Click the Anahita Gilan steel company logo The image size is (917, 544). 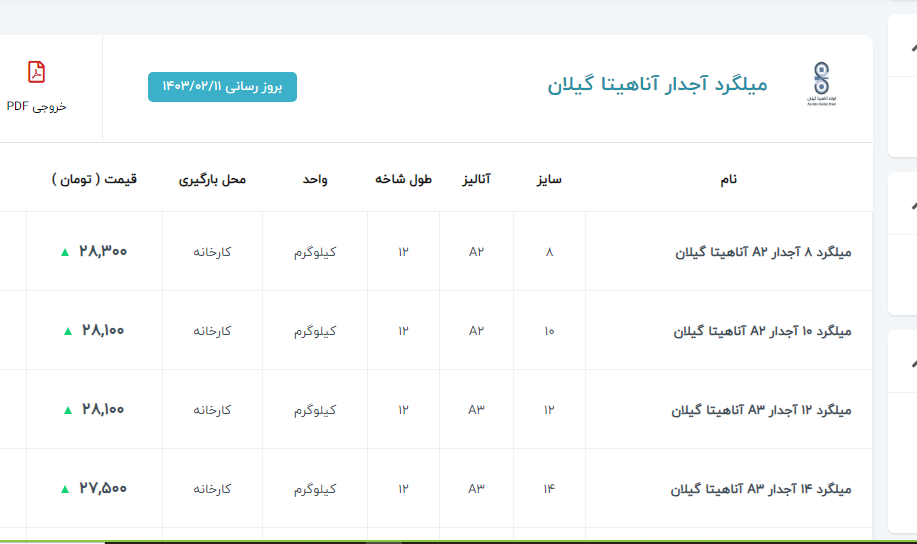(x=821, y=84)
